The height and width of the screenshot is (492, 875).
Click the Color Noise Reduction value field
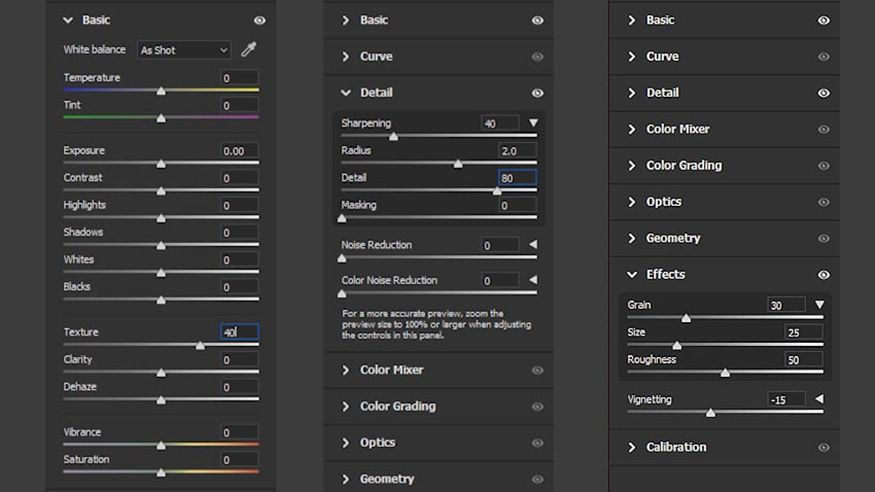click(500, 281)
